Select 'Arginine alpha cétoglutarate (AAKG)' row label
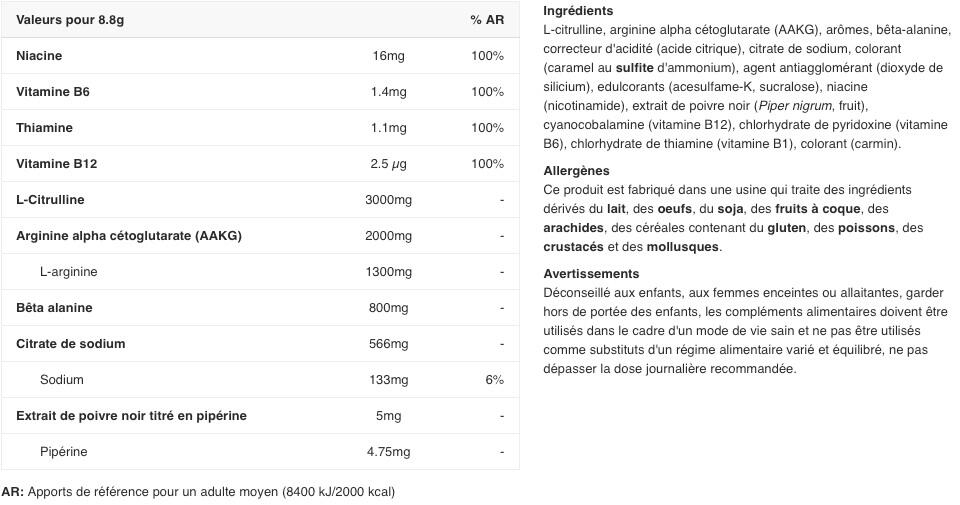The height and width of the screenshot is (505, 960). (x=129, y=236)
